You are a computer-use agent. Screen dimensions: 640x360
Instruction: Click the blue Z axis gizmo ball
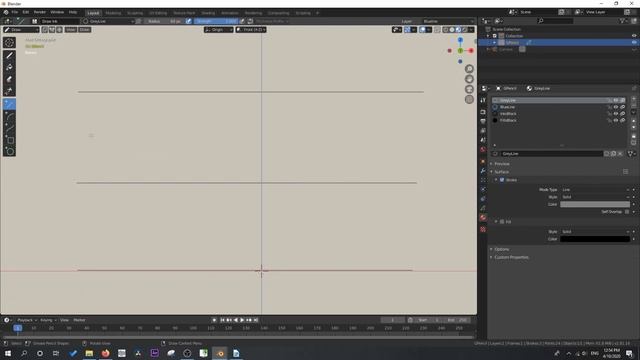[x=460, y=40]
